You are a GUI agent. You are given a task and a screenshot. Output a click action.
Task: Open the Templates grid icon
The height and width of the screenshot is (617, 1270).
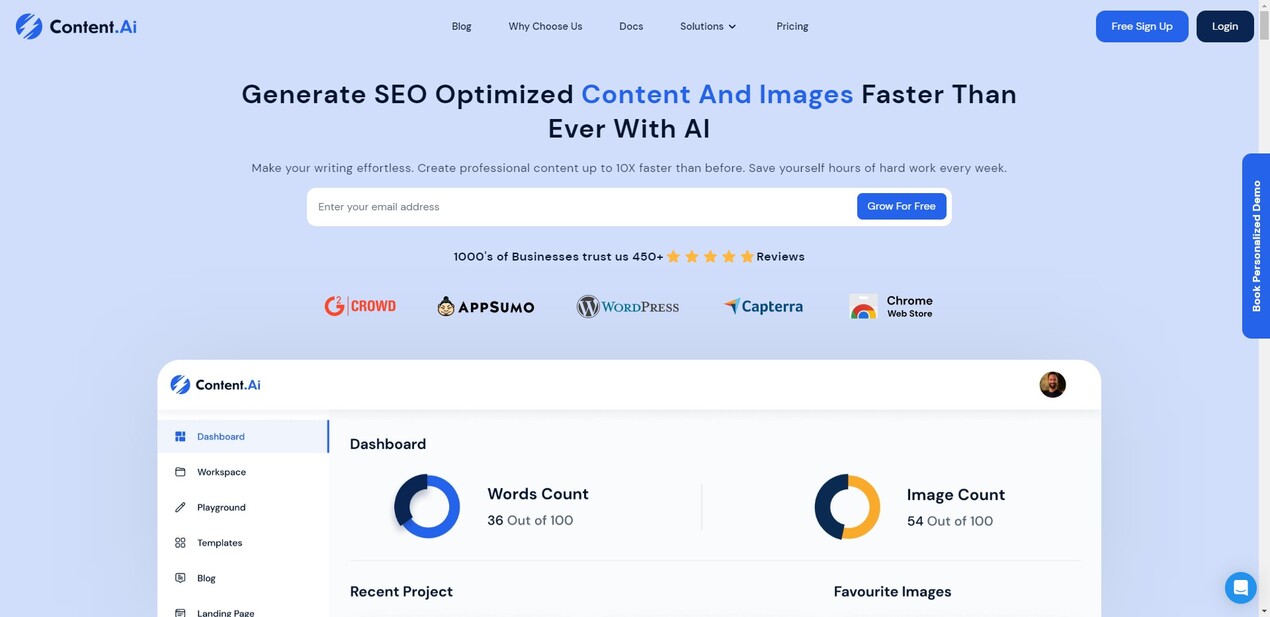[x=180, y=542]
